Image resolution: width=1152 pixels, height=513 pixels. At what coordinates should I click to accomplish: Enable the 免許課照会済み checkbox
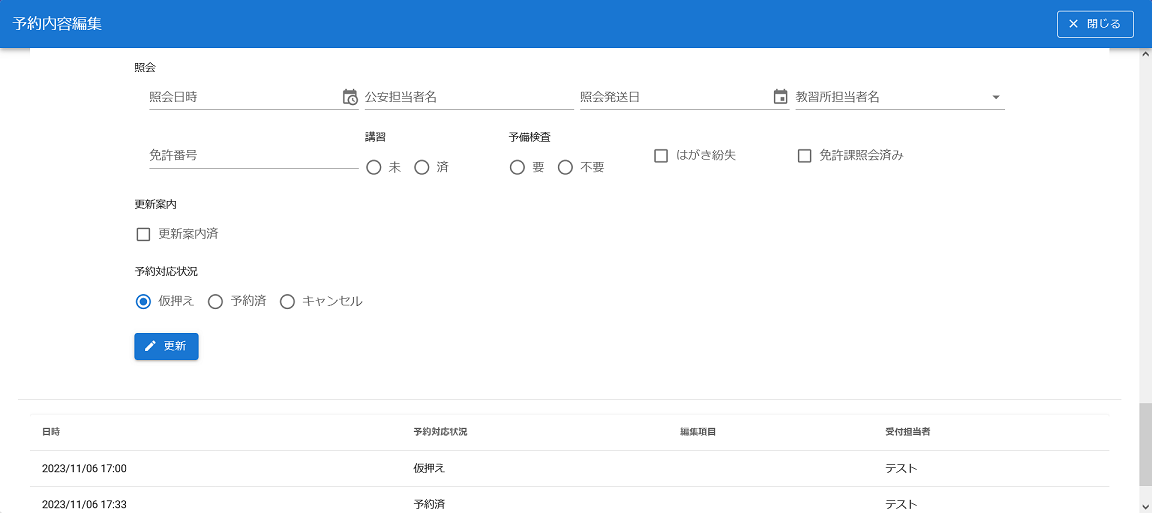pos(804,156)
